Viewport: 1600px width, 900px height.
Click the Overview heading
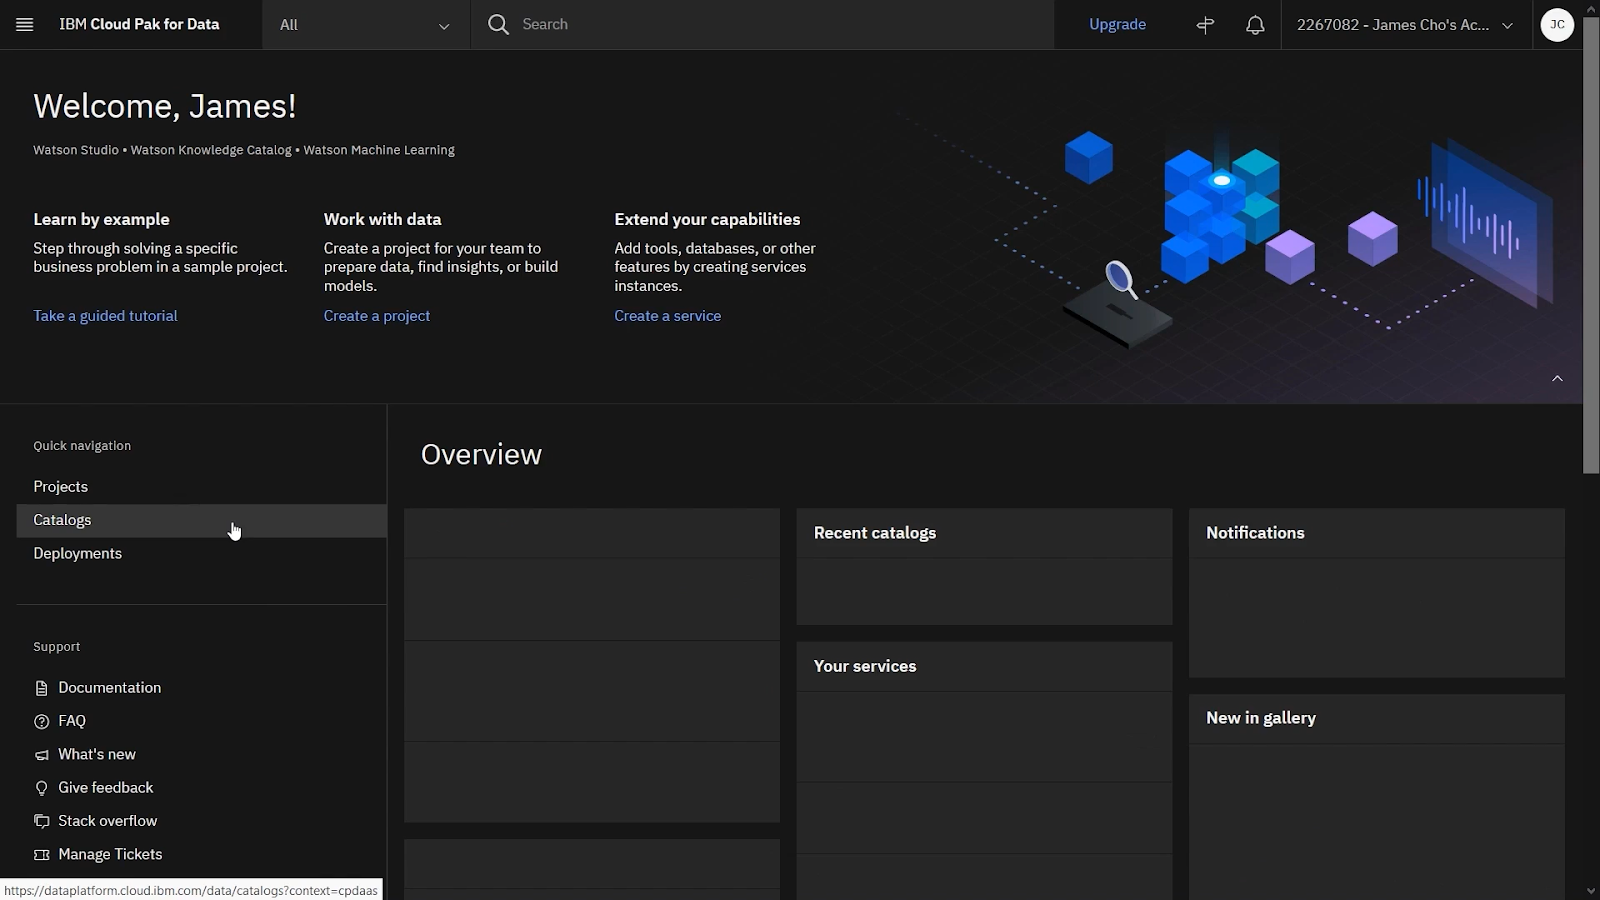481,454
